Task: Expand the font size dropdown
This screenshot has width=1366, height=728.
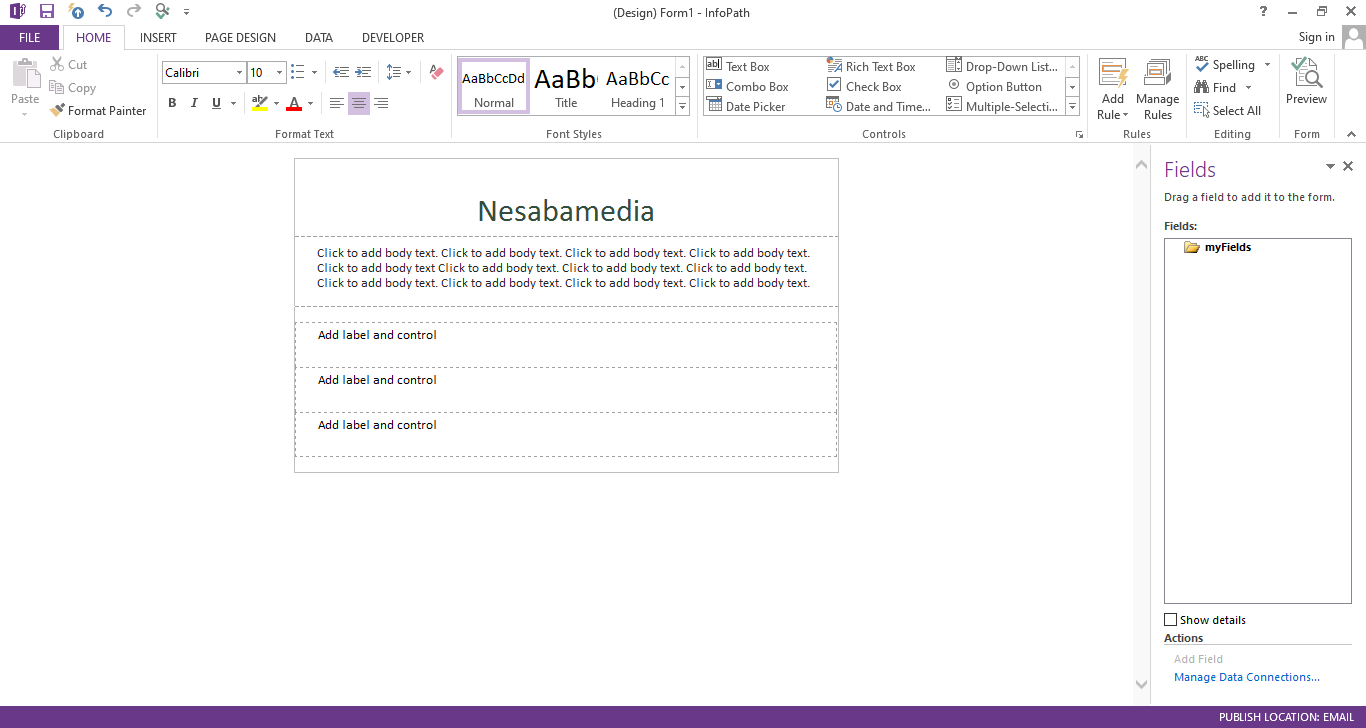Action: coord(280,73)
